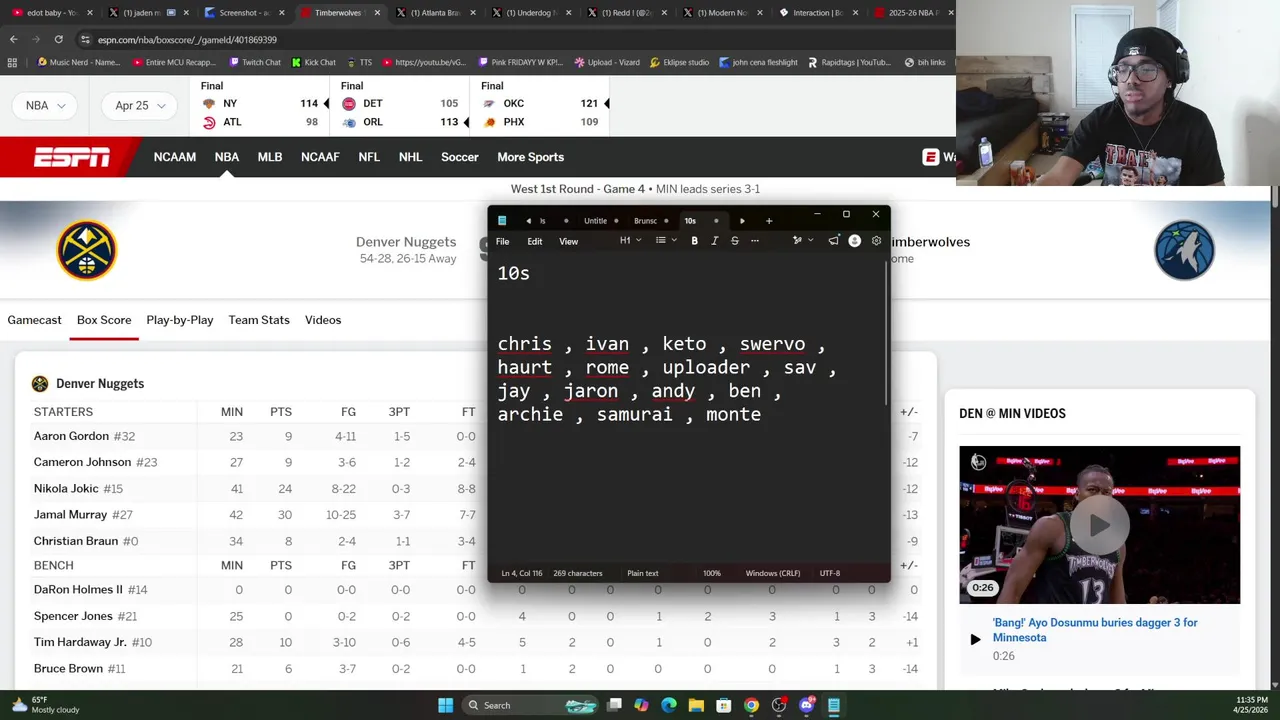Switch to the Atlanta Braves browser tab
Viewport: 1280px width, 720px height.
[436, 13]
